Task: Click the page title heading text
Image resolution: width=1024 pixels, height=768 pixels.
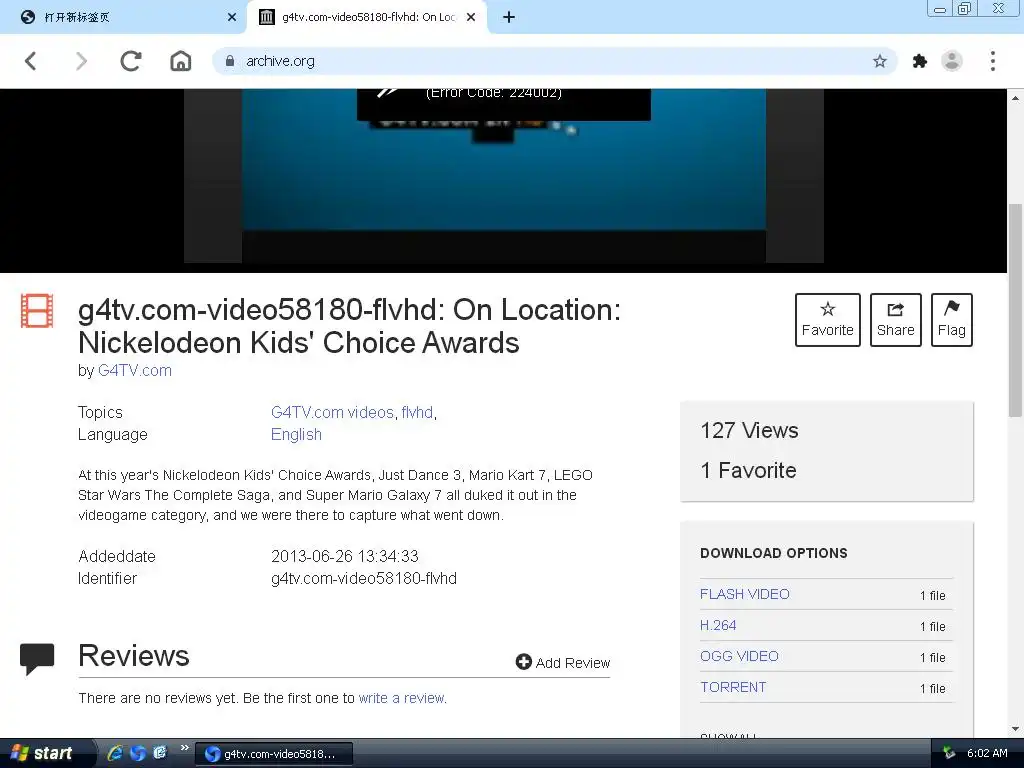Action: pyautogui.click(x=349, y=326)
